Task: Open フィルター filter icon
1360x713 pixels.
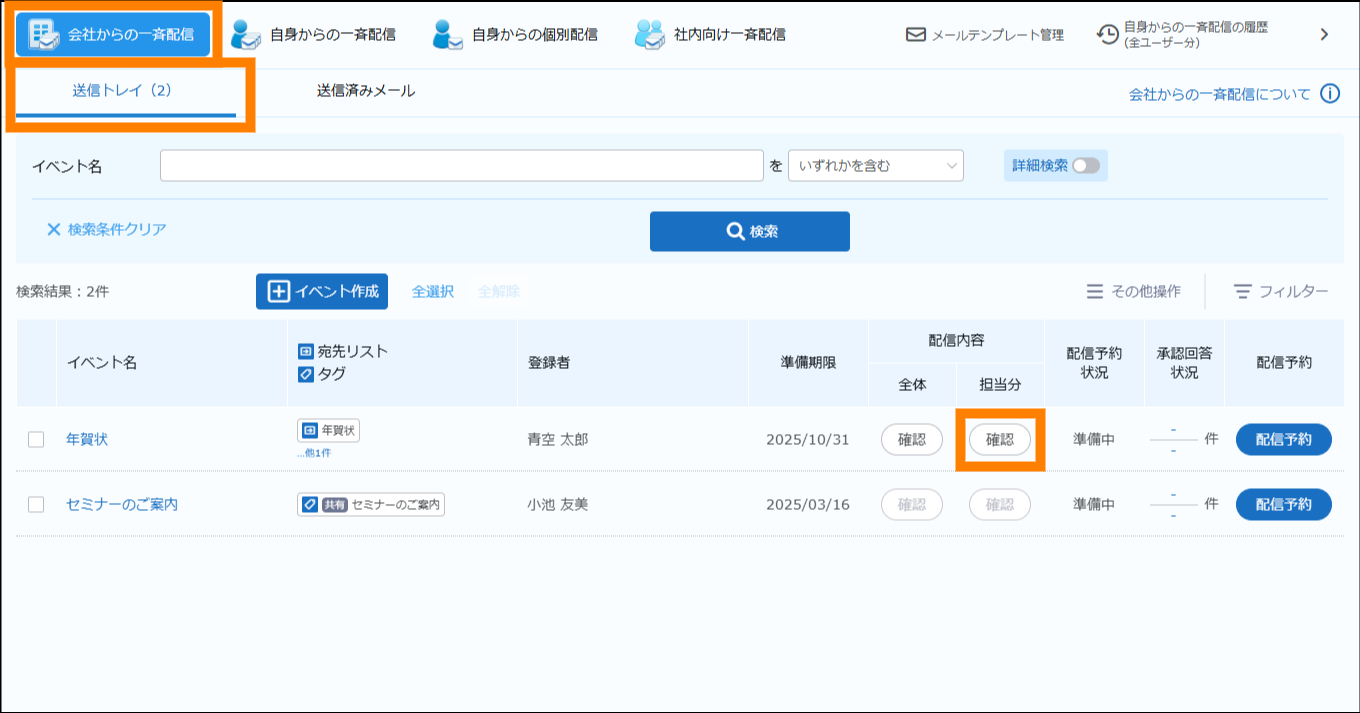Action: [x=1243, y=291]
